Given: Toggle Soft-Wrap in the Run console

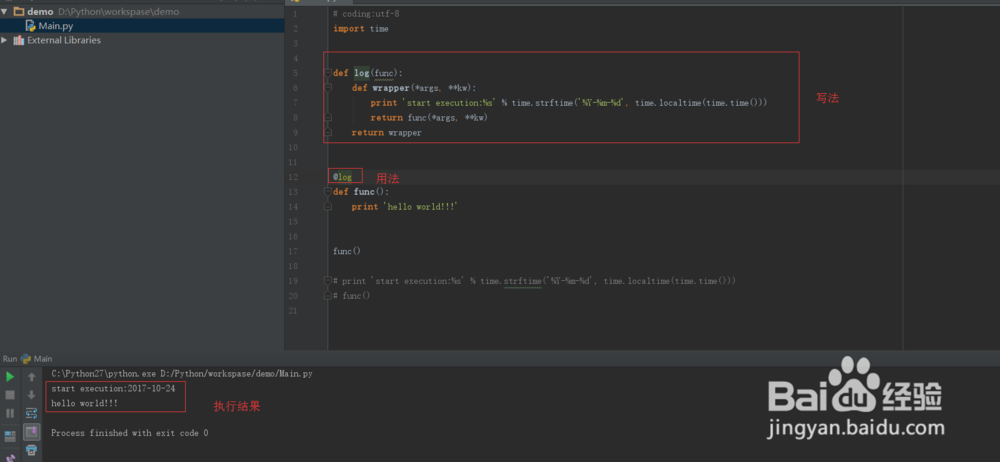Looking at the screenshot, I should click(31, 413).
